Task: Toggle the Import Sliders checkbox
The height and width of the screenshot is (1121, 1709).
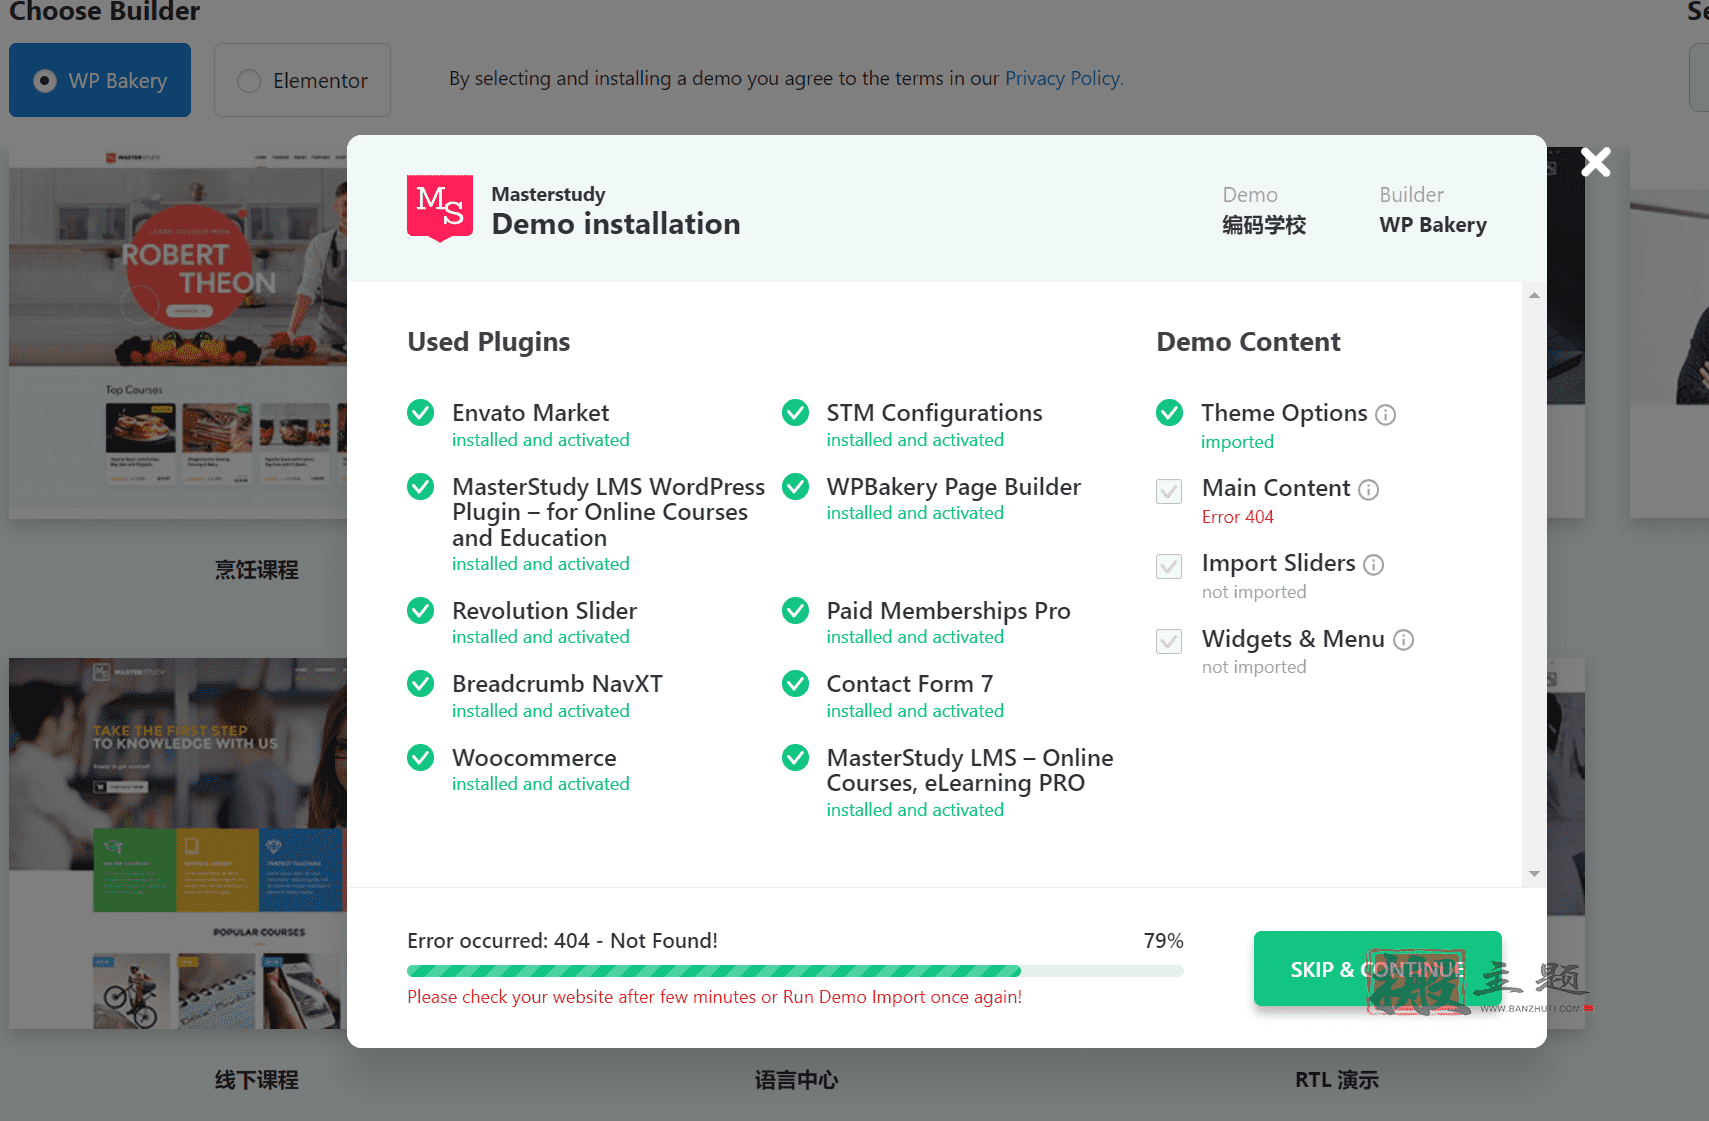Action: (1169, 566)
